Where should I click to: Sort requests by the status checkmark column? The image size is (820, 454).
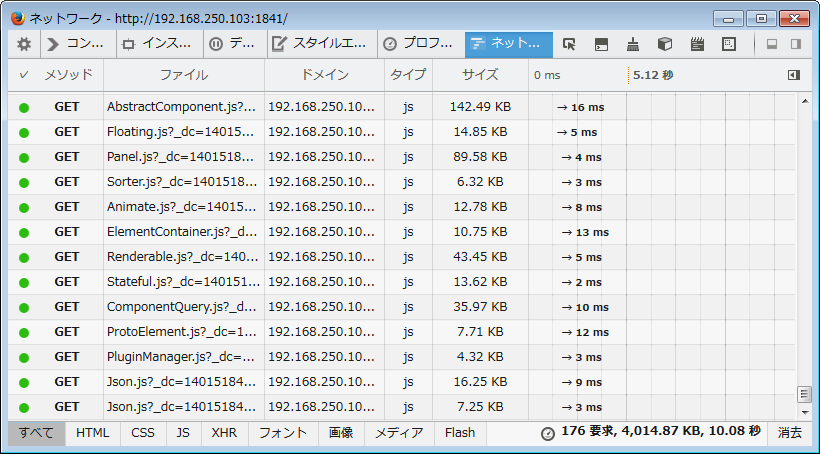[24, 75]
